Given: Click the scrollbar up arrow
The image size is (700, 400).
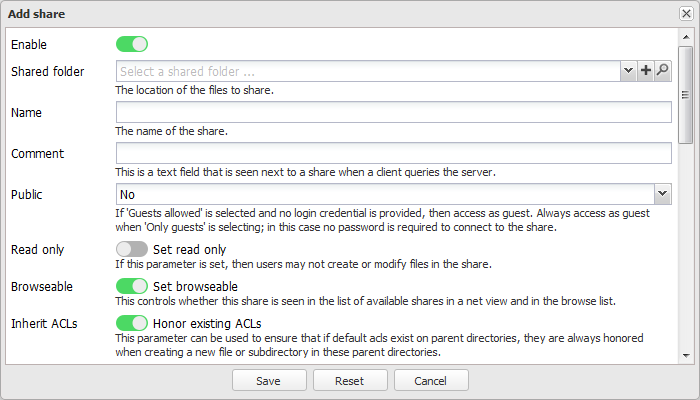Looking at the screenshot, I should pyautogui.click(x=685, y=34).
